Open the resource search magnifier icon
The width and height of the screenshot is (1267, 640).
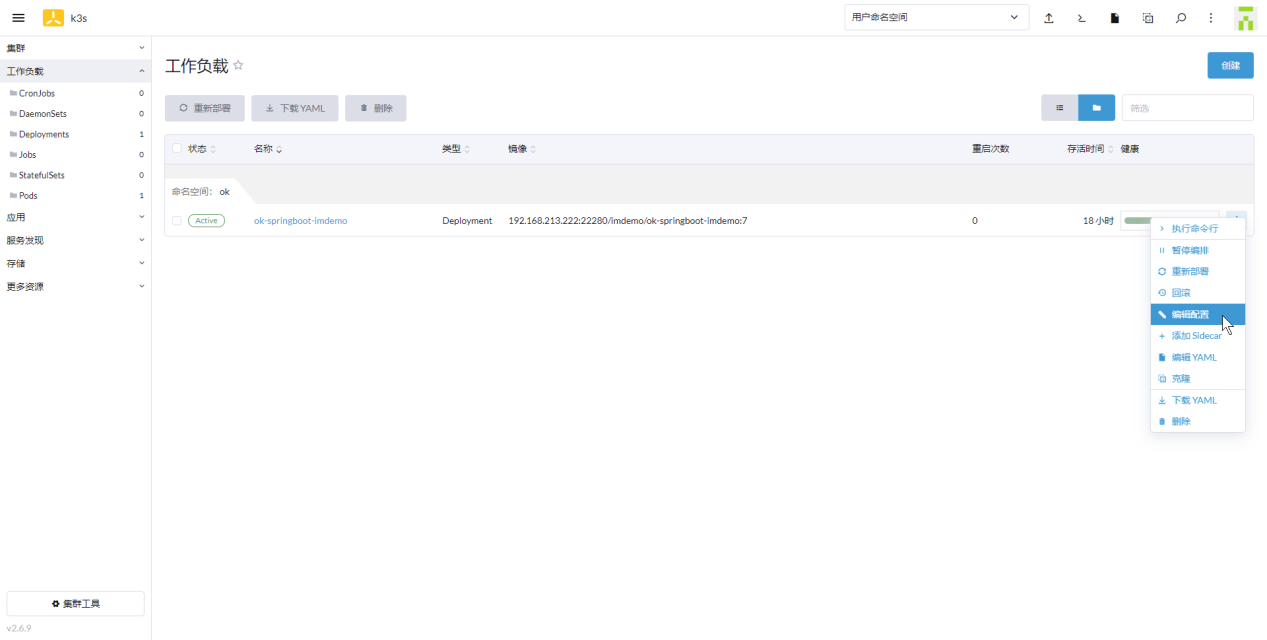click(x=1181, y=18)
